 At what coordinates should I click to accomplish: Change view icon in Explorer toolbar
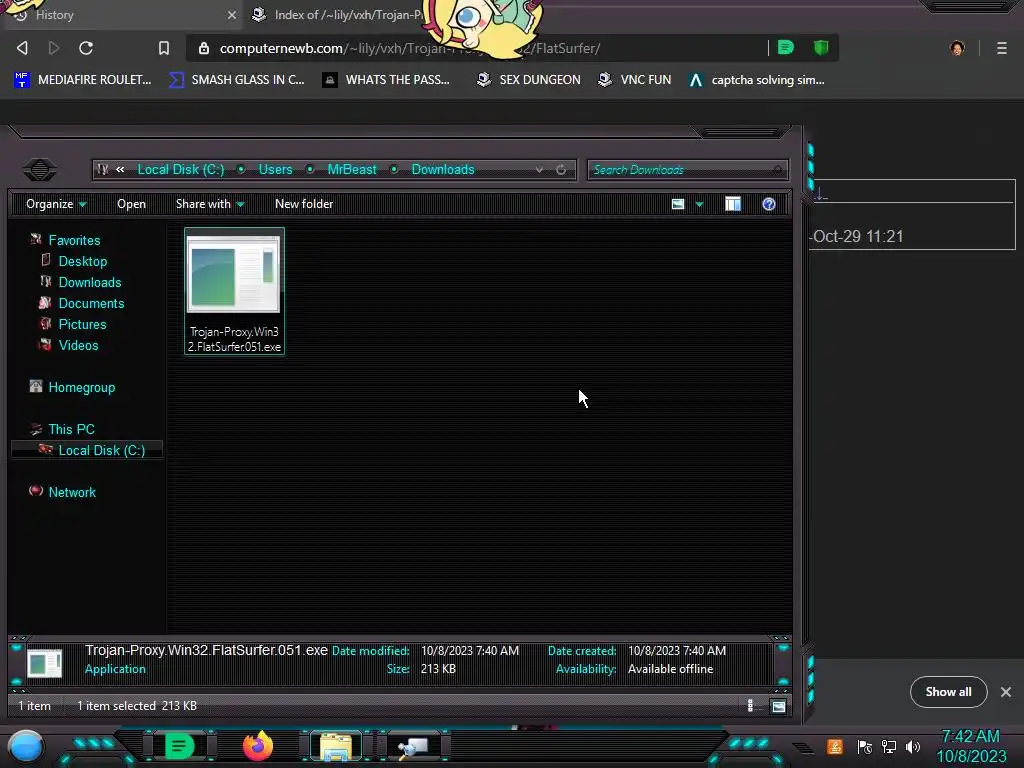(678, 204)
